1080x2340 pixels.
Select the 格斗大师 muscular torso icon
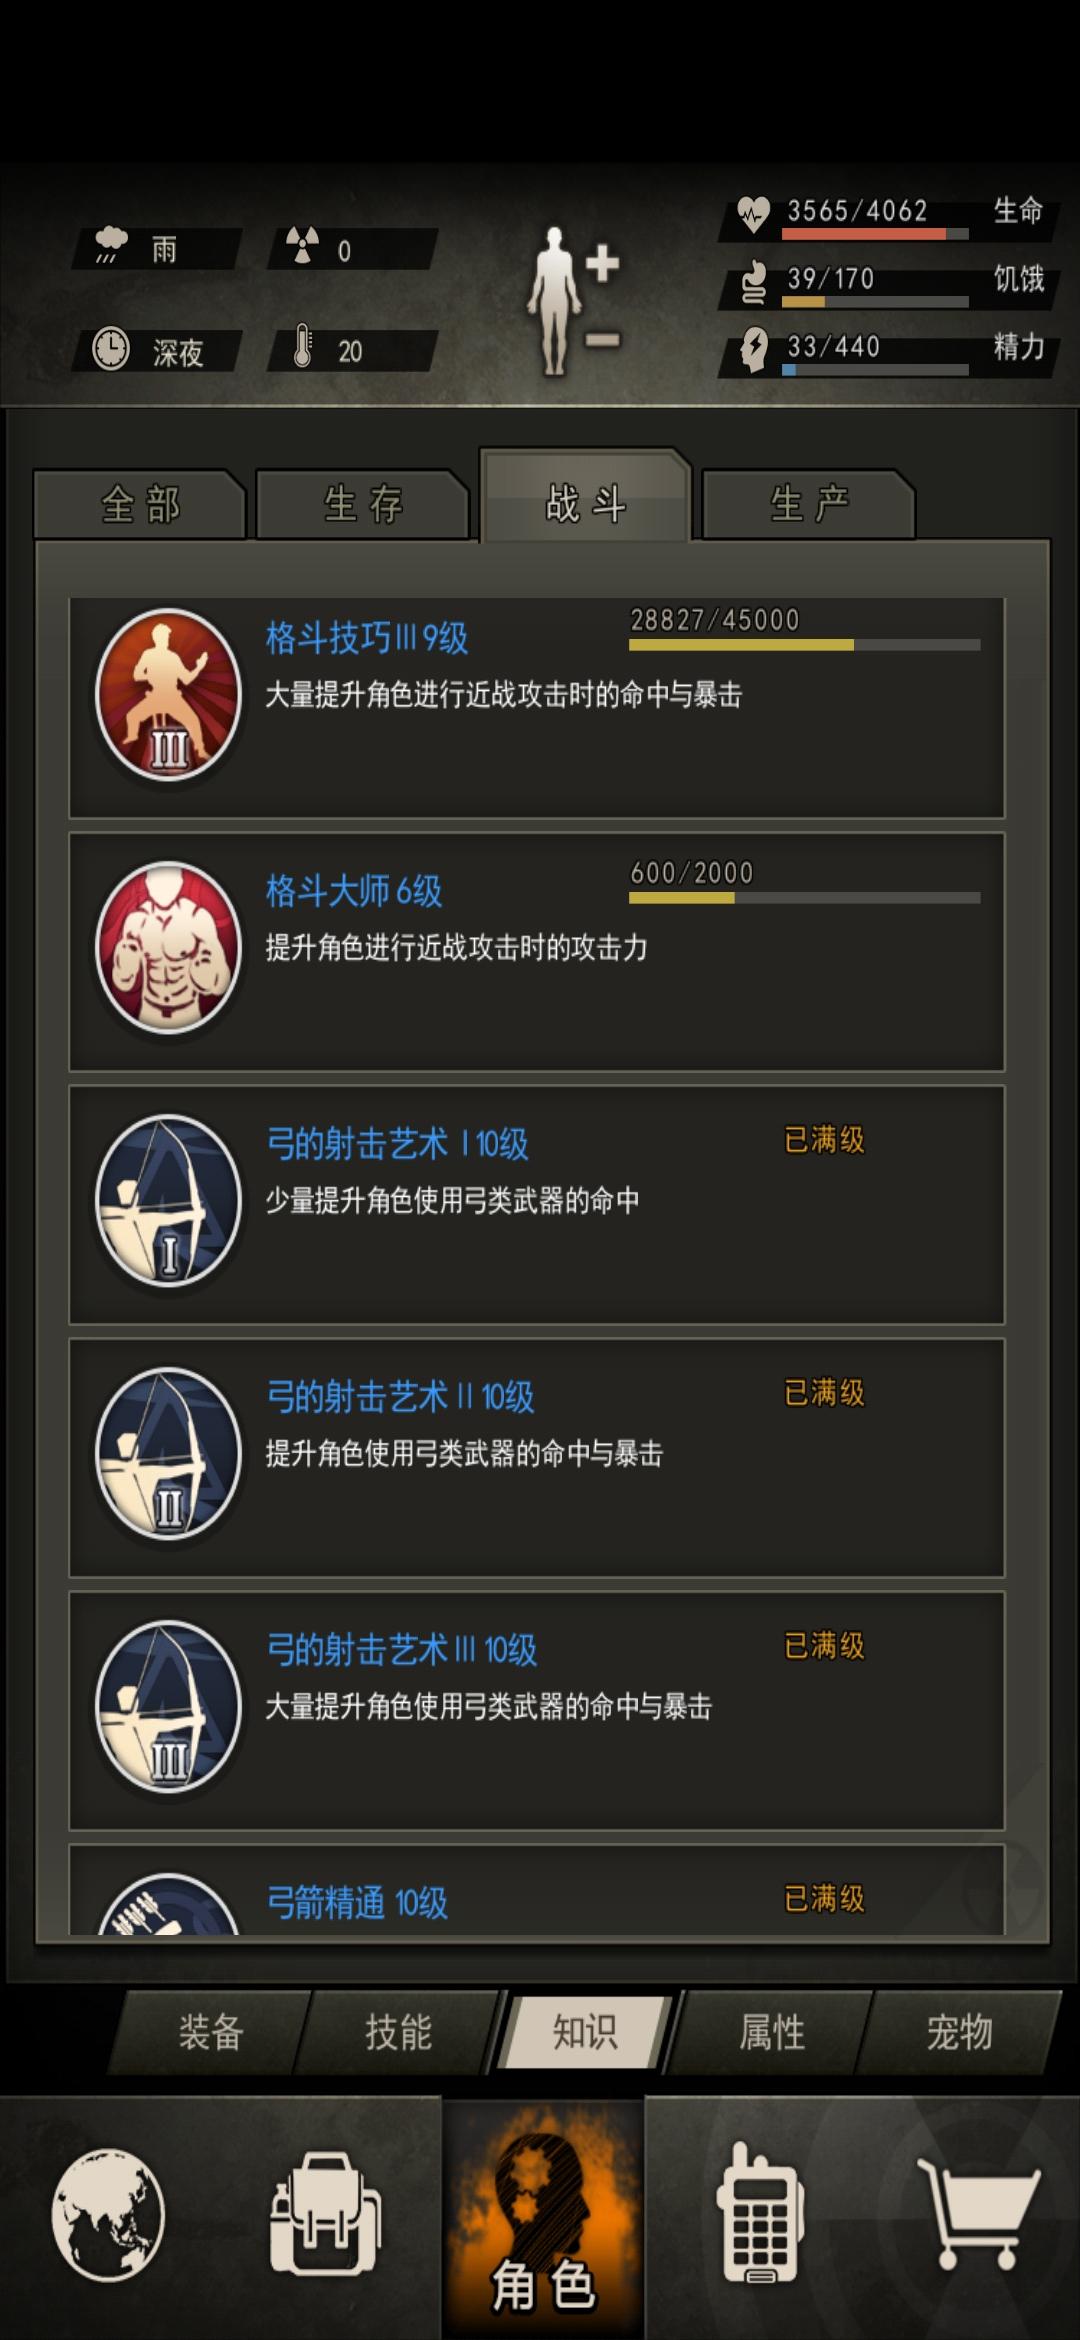168,948
